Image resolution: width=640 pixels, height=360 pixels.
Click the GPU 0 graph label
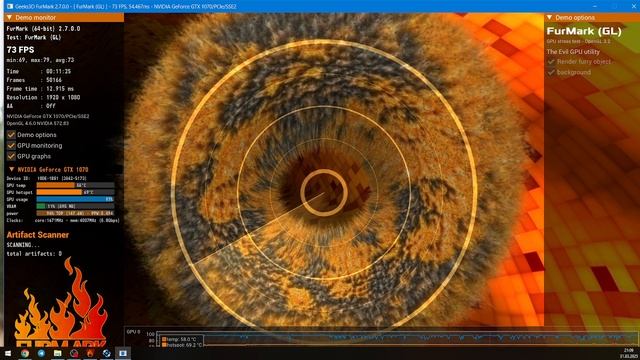click(133, 332)
